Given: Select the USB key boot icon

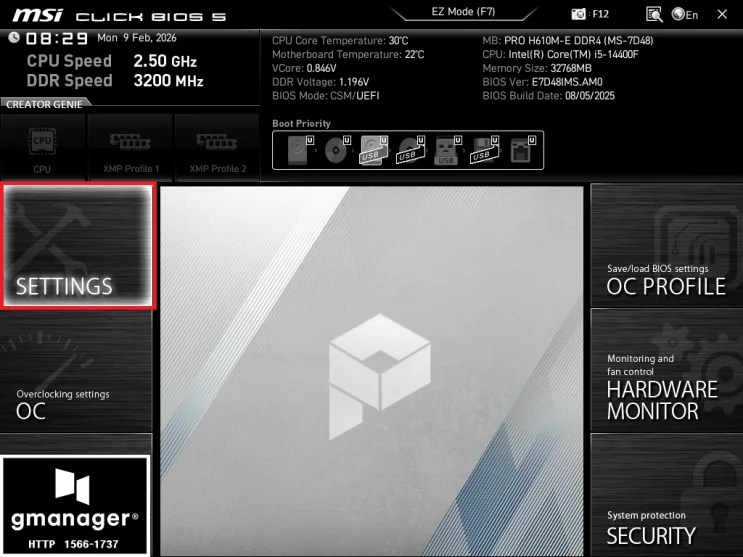Looking at the screenshot, I should click(447, 150).
